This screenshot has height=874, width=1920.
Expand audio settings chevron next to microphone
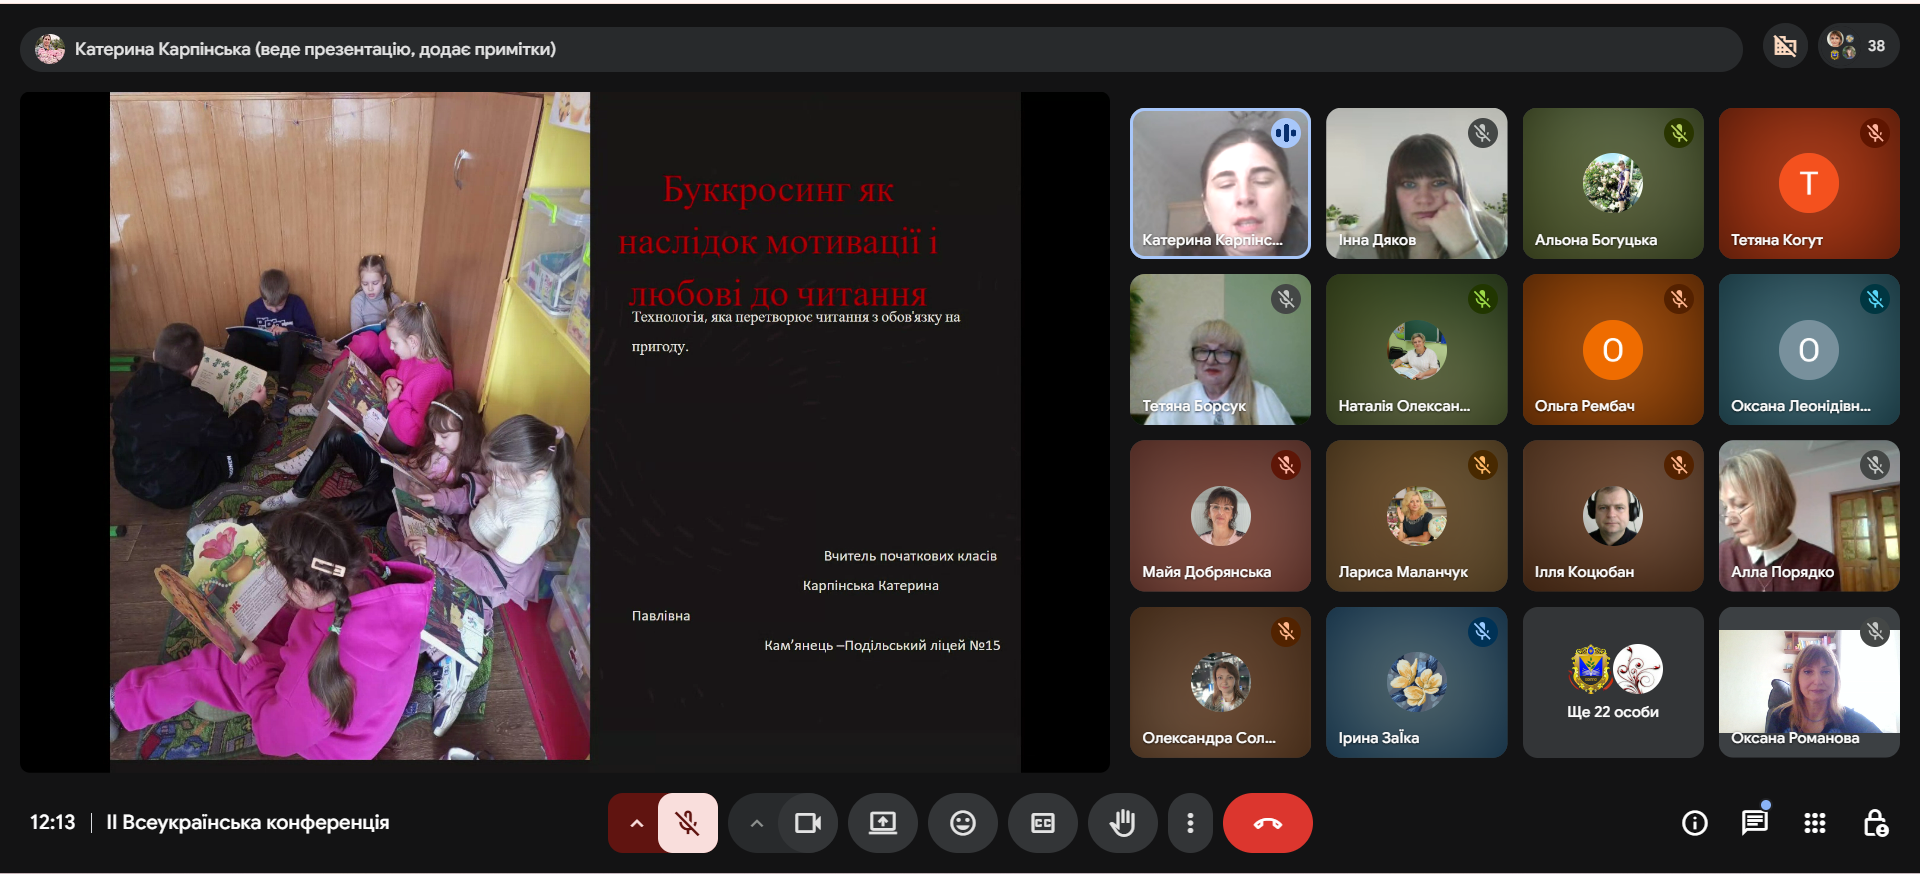pos(636,823)
